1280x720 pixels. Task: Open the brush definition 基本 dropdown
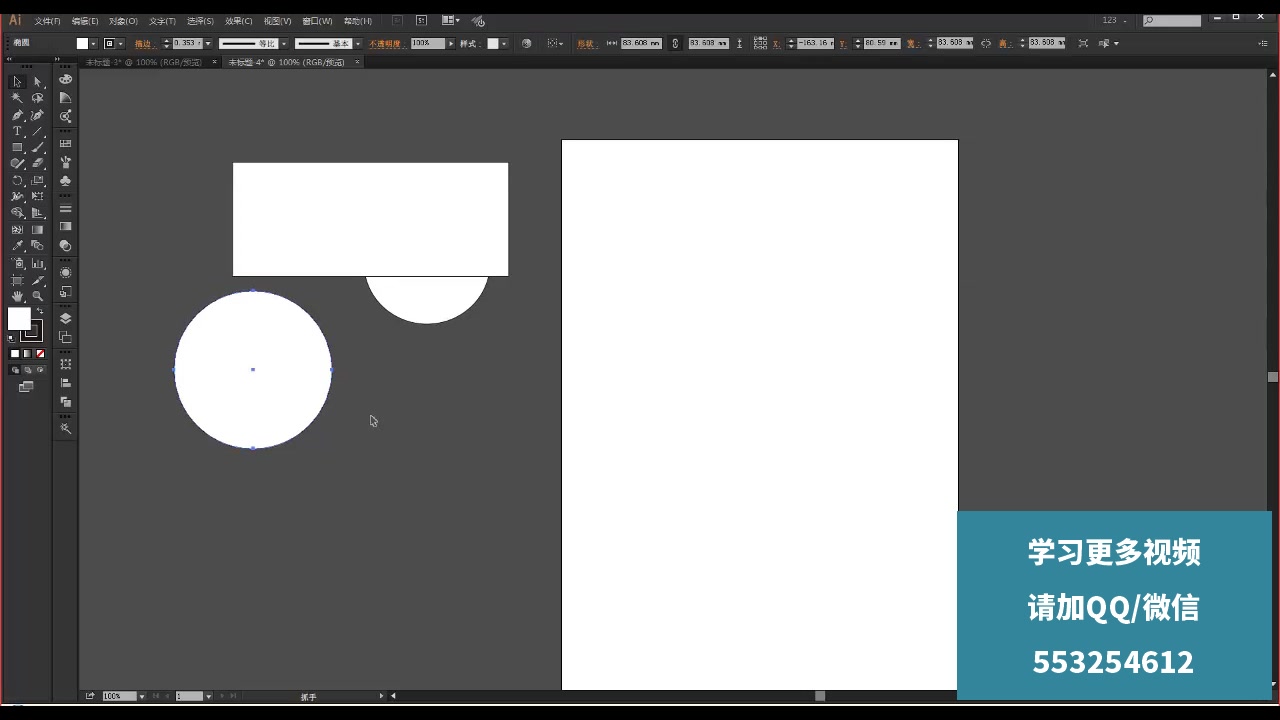(x=358, y=43)
